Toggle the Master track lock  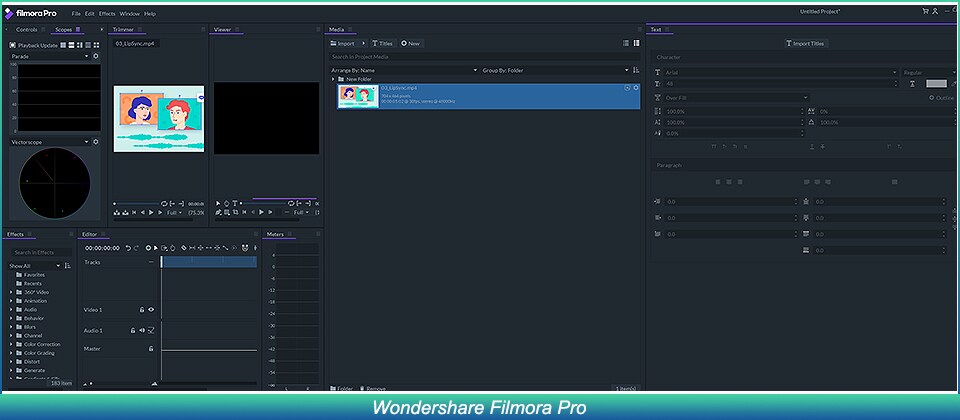(151, 348)
